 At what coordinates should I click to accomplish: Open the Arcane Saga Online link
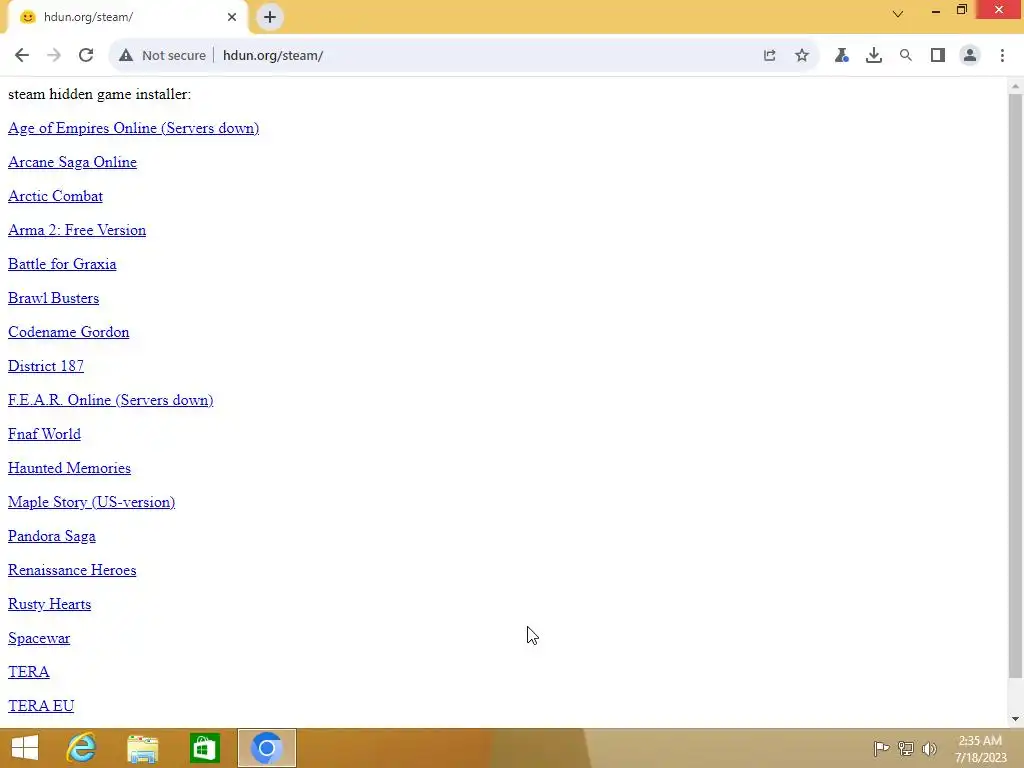[72, 162]
